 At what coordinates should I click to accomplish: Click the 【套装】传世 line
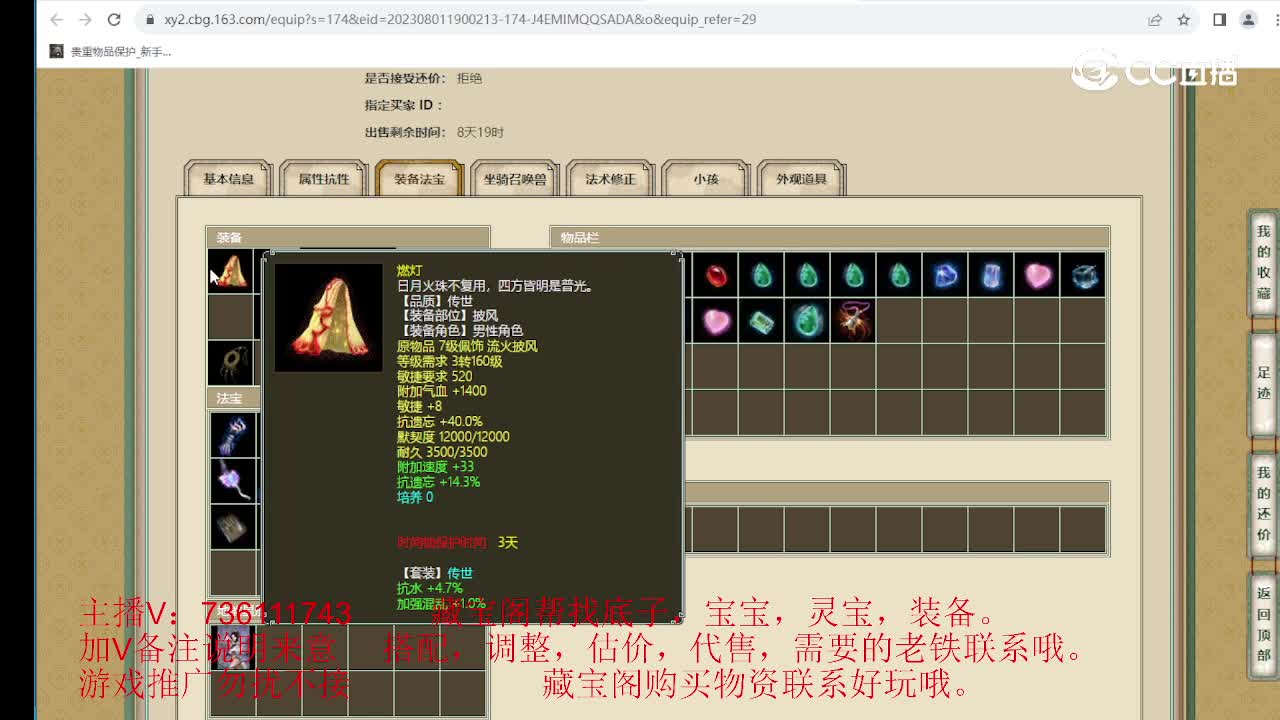click(435, 573)
